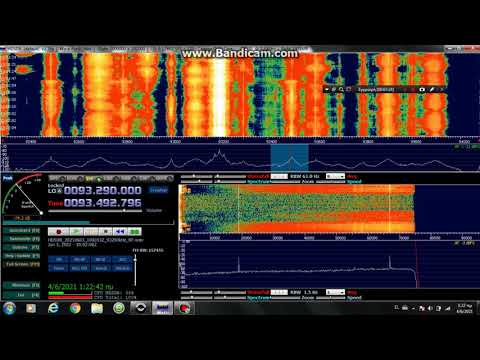
Task: Adjust the upper Waterfall contrast slider
Action: click(x=231, y=176)
